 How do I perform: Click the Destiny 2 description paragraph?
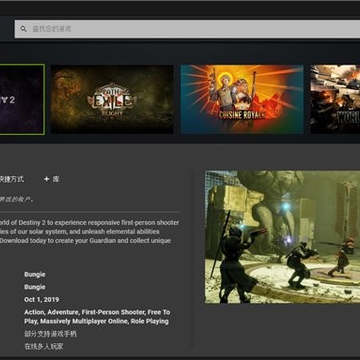[90, 232]
